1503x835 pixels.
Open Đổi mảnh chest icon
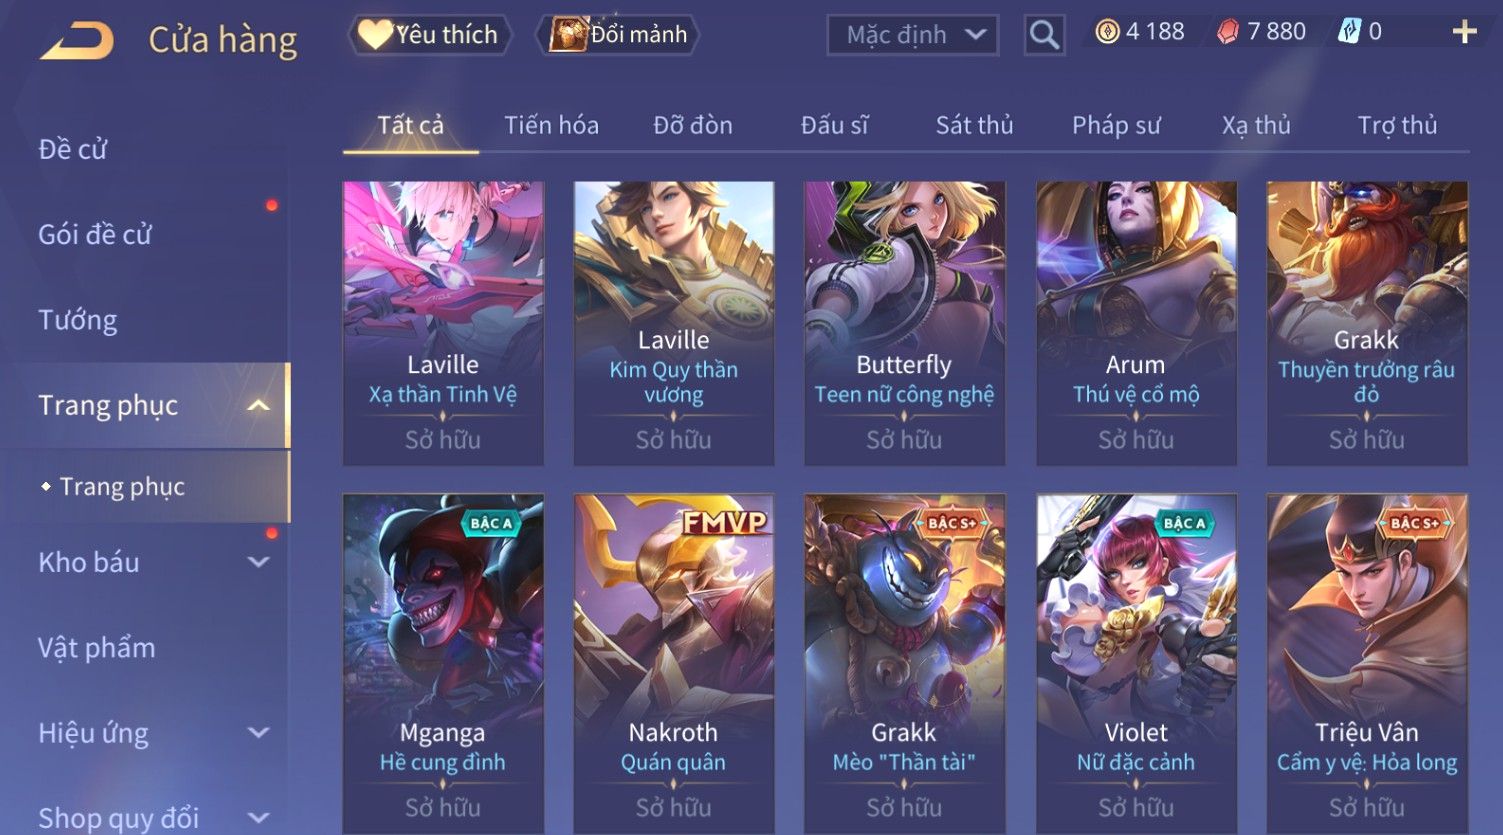coord(567,35)
